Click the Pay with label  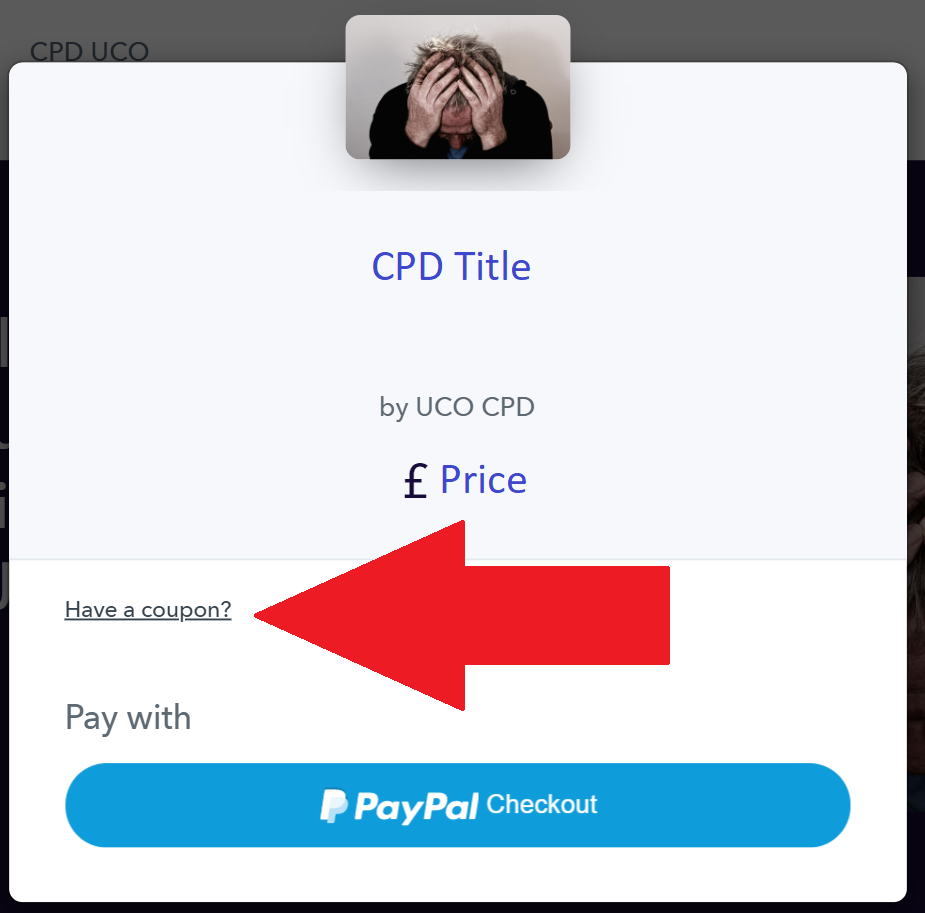coord(128,718)
